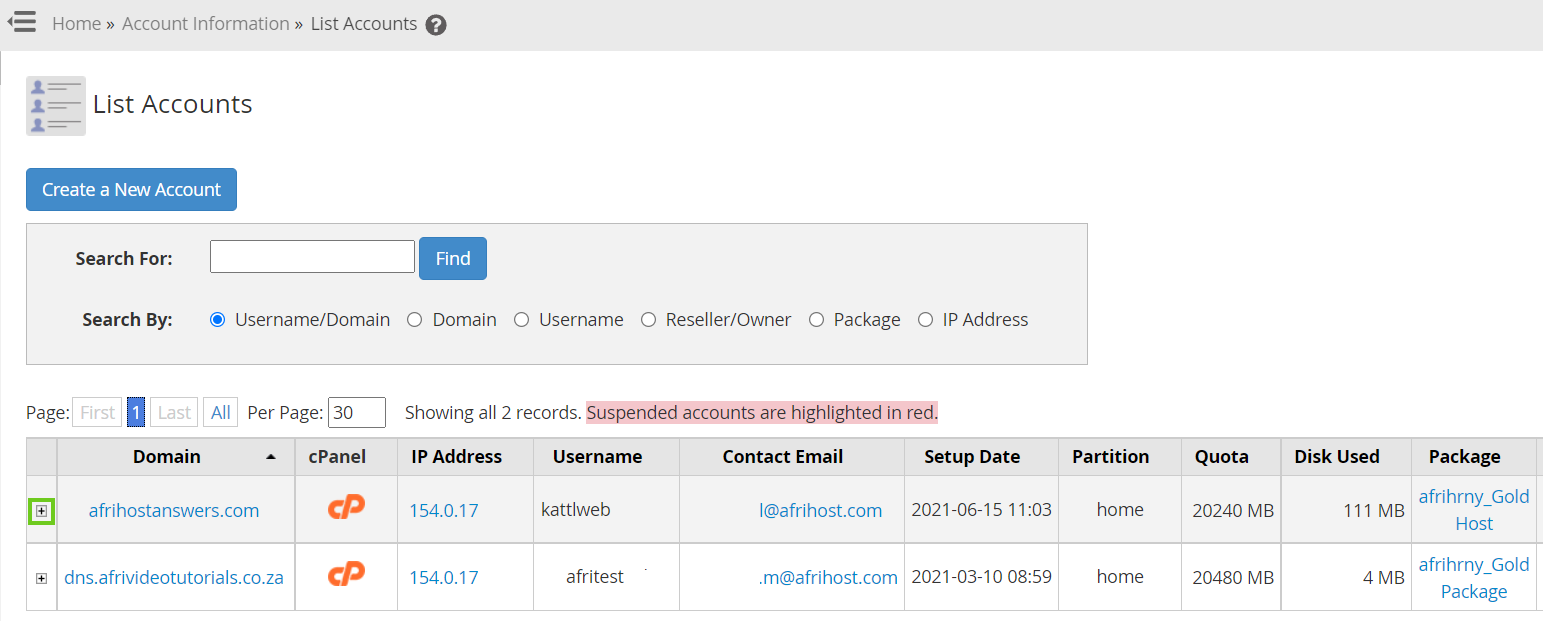Open cPanel for afrihostanswers.com
This screenshot has width=1543, height=621.
pos(346,508)
